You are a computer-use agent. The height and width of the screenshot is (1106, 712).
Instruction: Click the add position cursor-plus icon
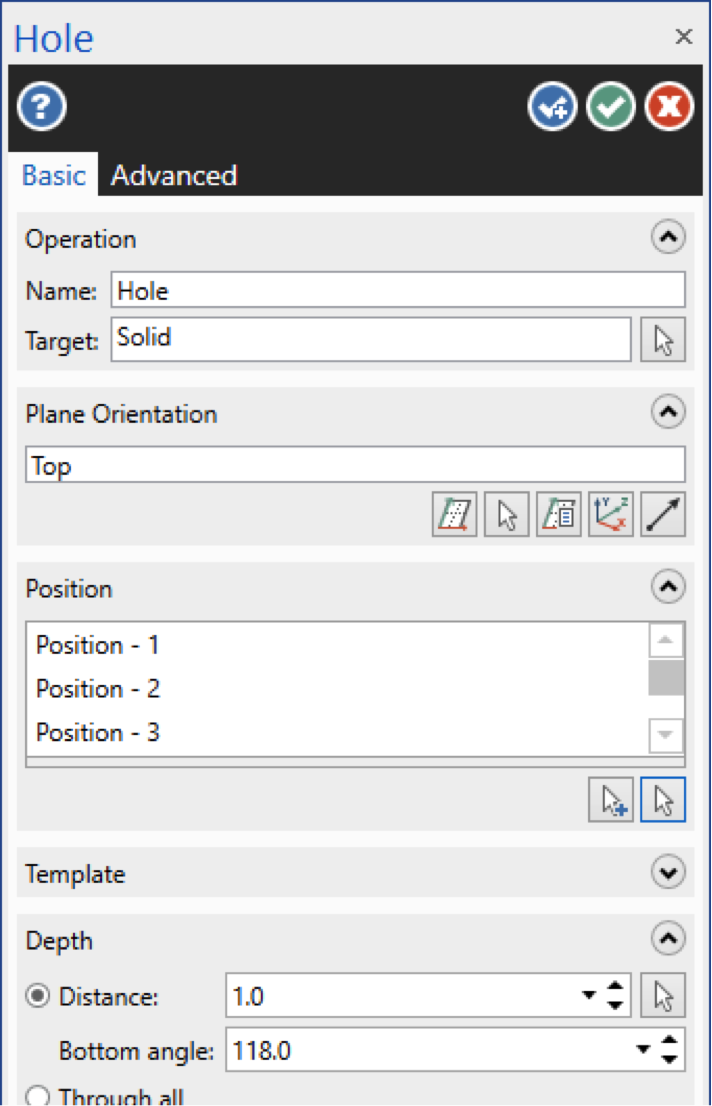pyautogui.click(x=610, y=800)
